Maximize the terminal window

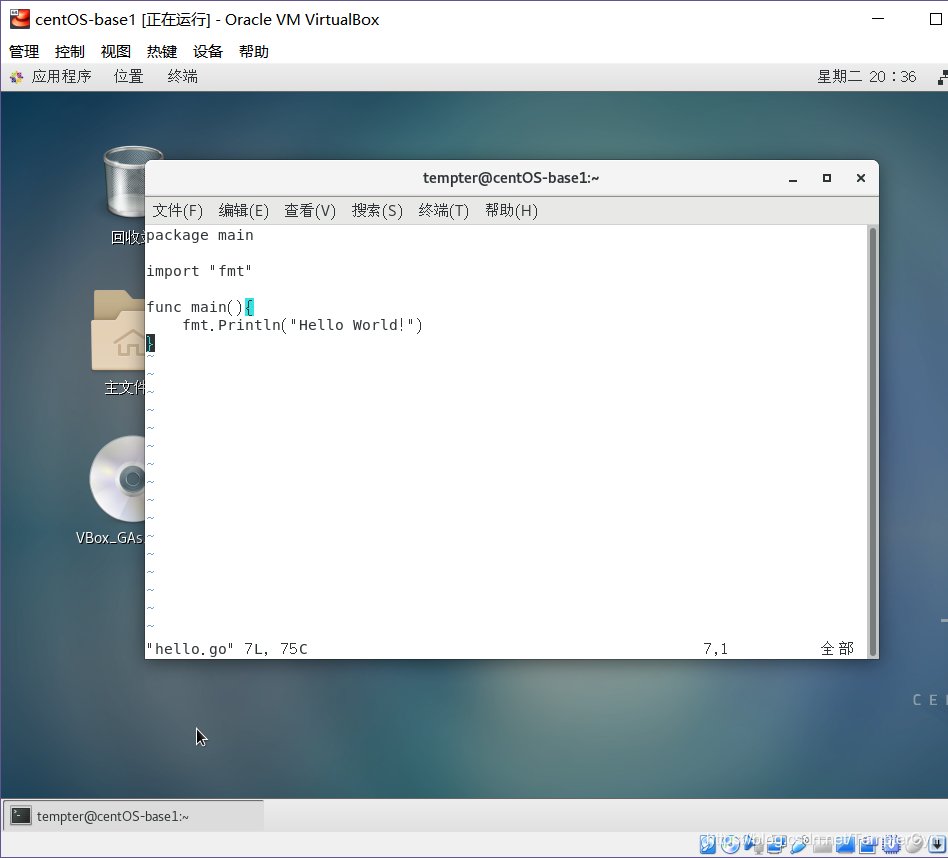coord(826,178)
